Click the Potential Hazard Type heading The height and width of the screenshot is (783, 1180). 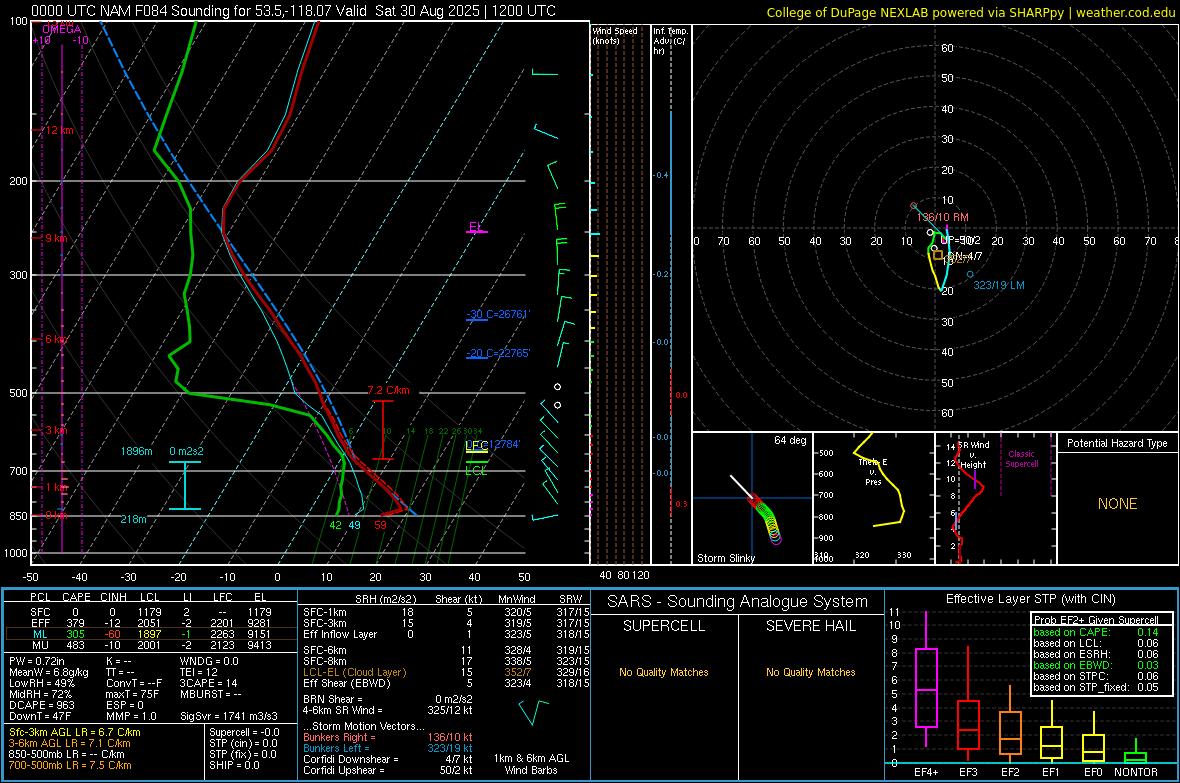point(1117,443)
